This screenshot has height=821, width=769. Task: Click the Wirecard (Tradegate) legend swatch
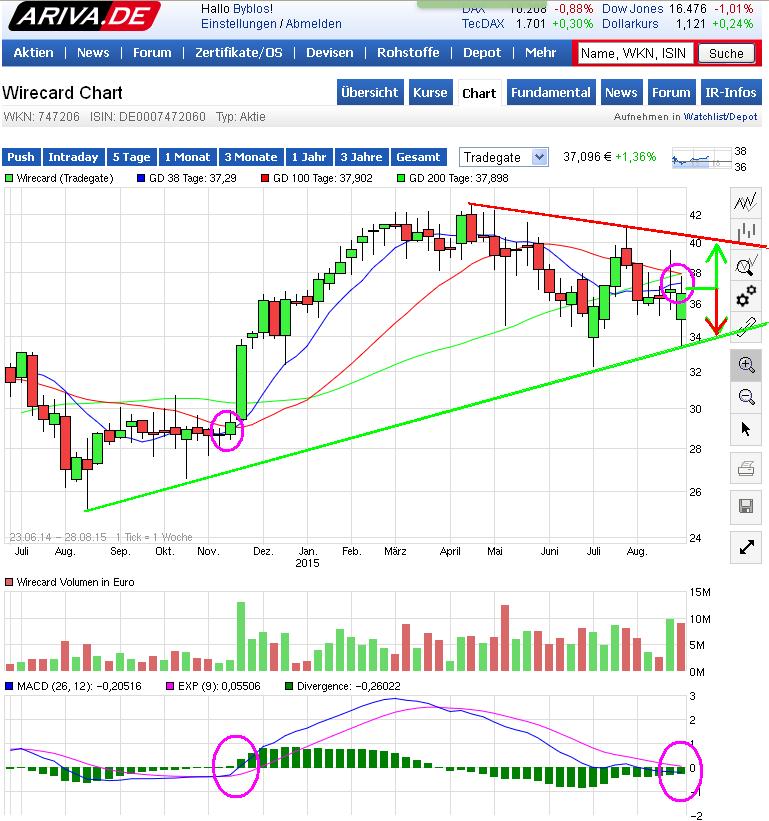(x=9, y=178)
